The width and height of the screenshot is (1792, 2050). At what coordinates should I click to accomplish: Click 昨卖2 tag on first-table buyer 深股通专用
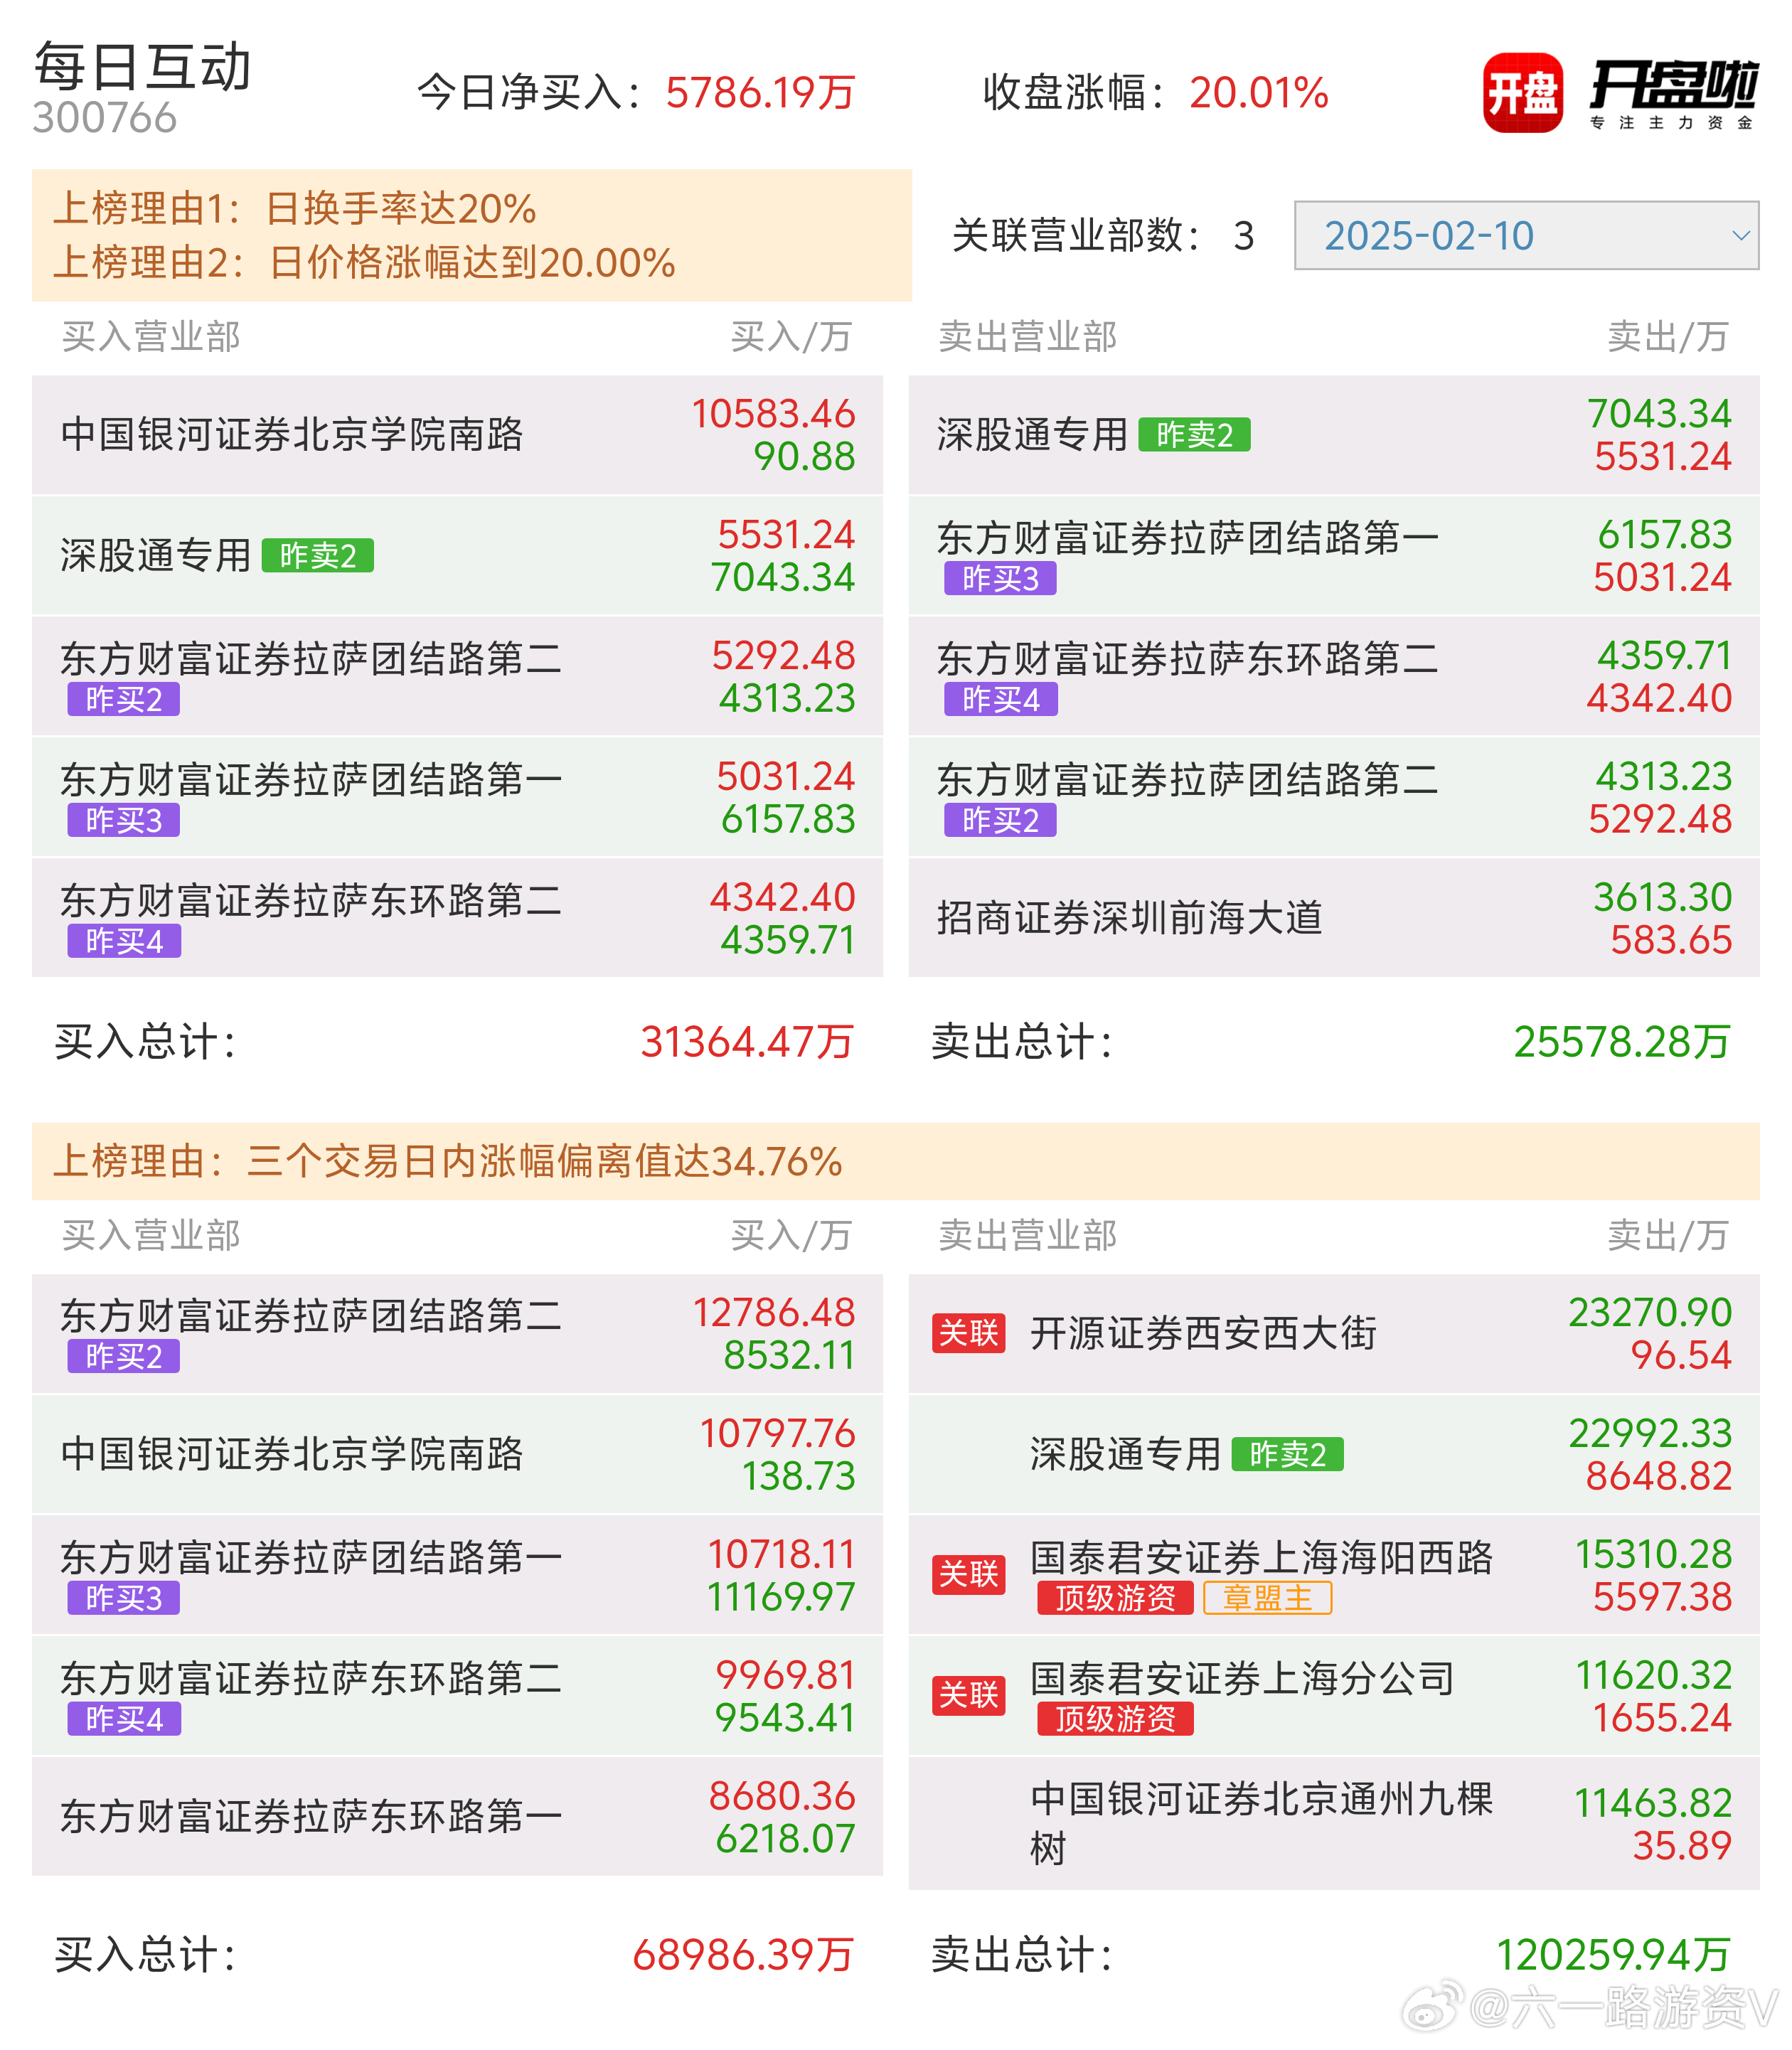[x=318, y=555]
